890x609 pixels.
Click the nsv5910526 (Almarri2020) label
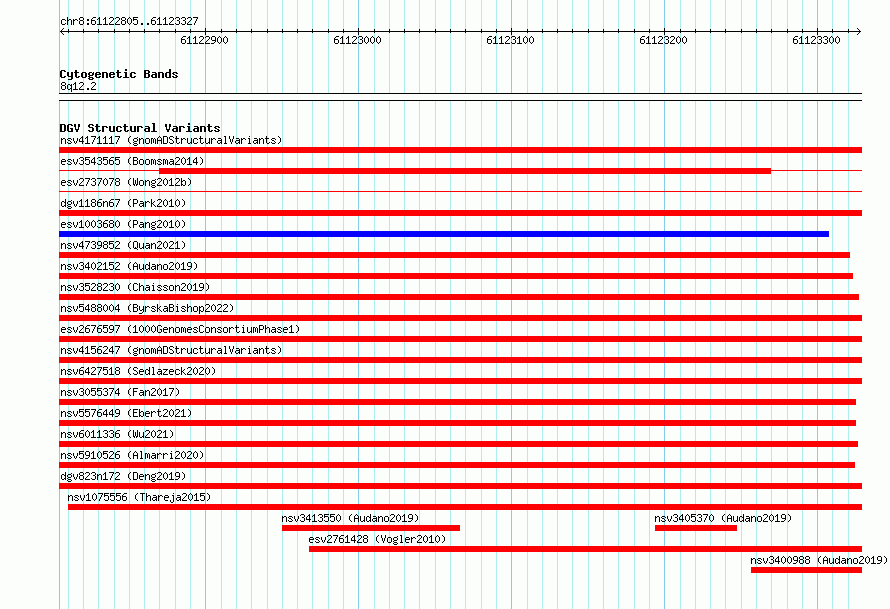coord(132,455)
